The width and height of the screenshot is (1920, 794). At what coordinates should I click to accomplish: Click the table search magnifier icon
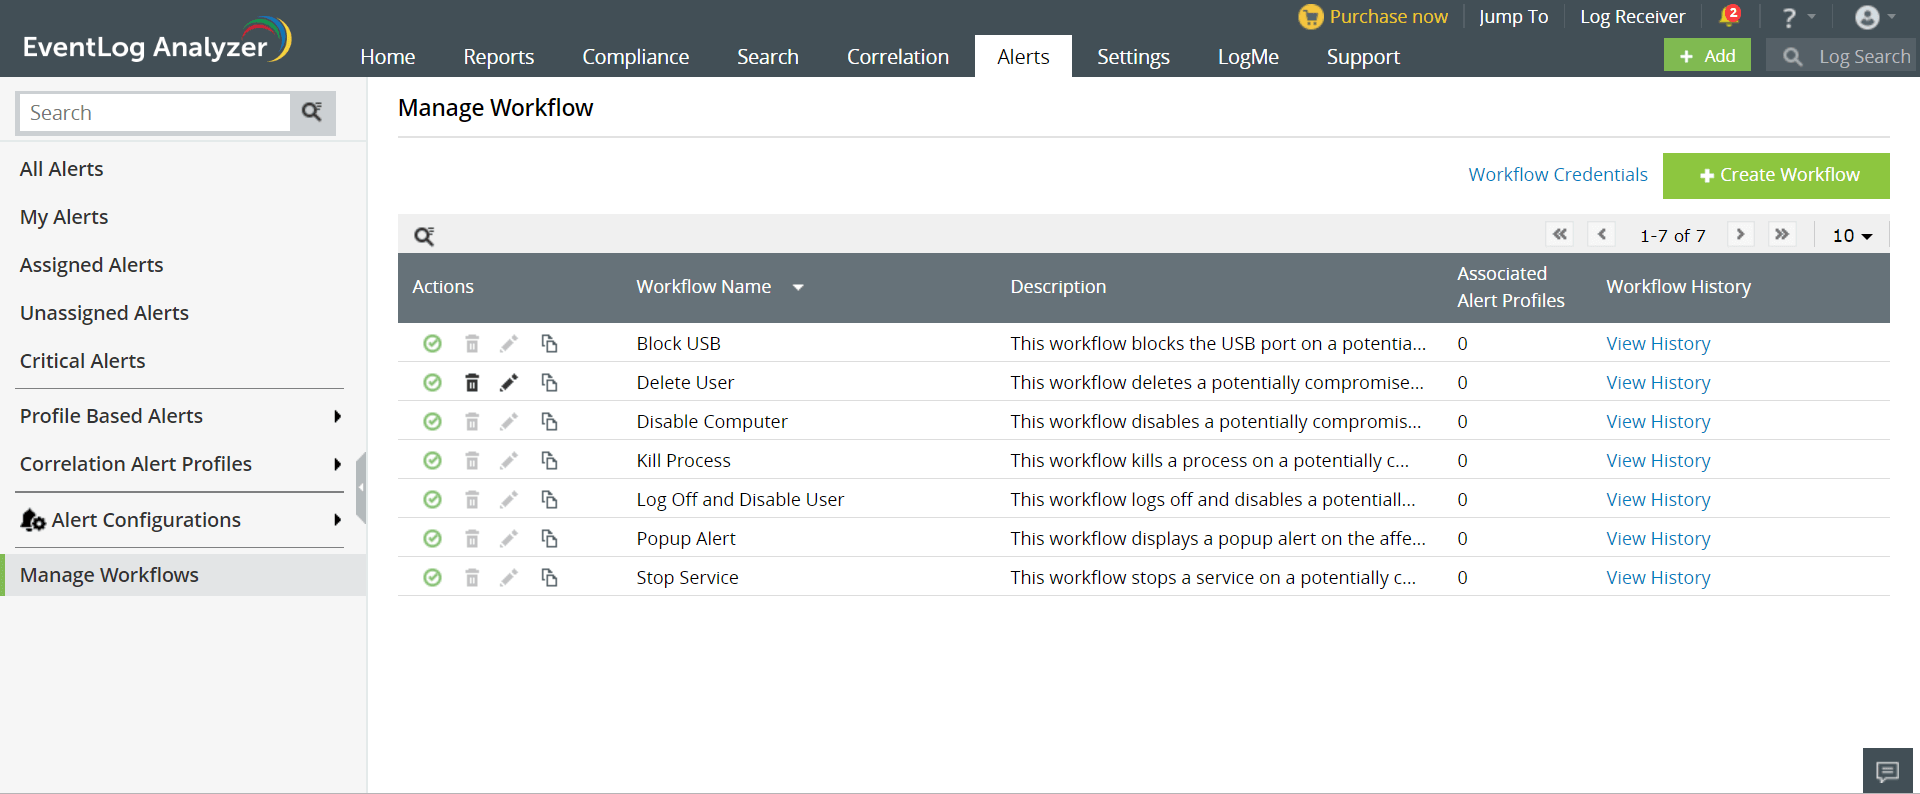click(424, 236)
